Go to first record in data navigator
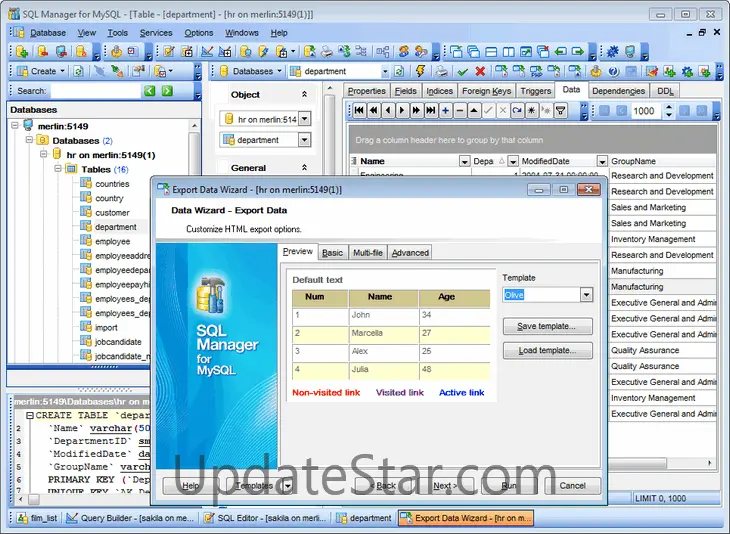This screenshot has width=730, height=534. pyautogui.click(x=359, y=111)
